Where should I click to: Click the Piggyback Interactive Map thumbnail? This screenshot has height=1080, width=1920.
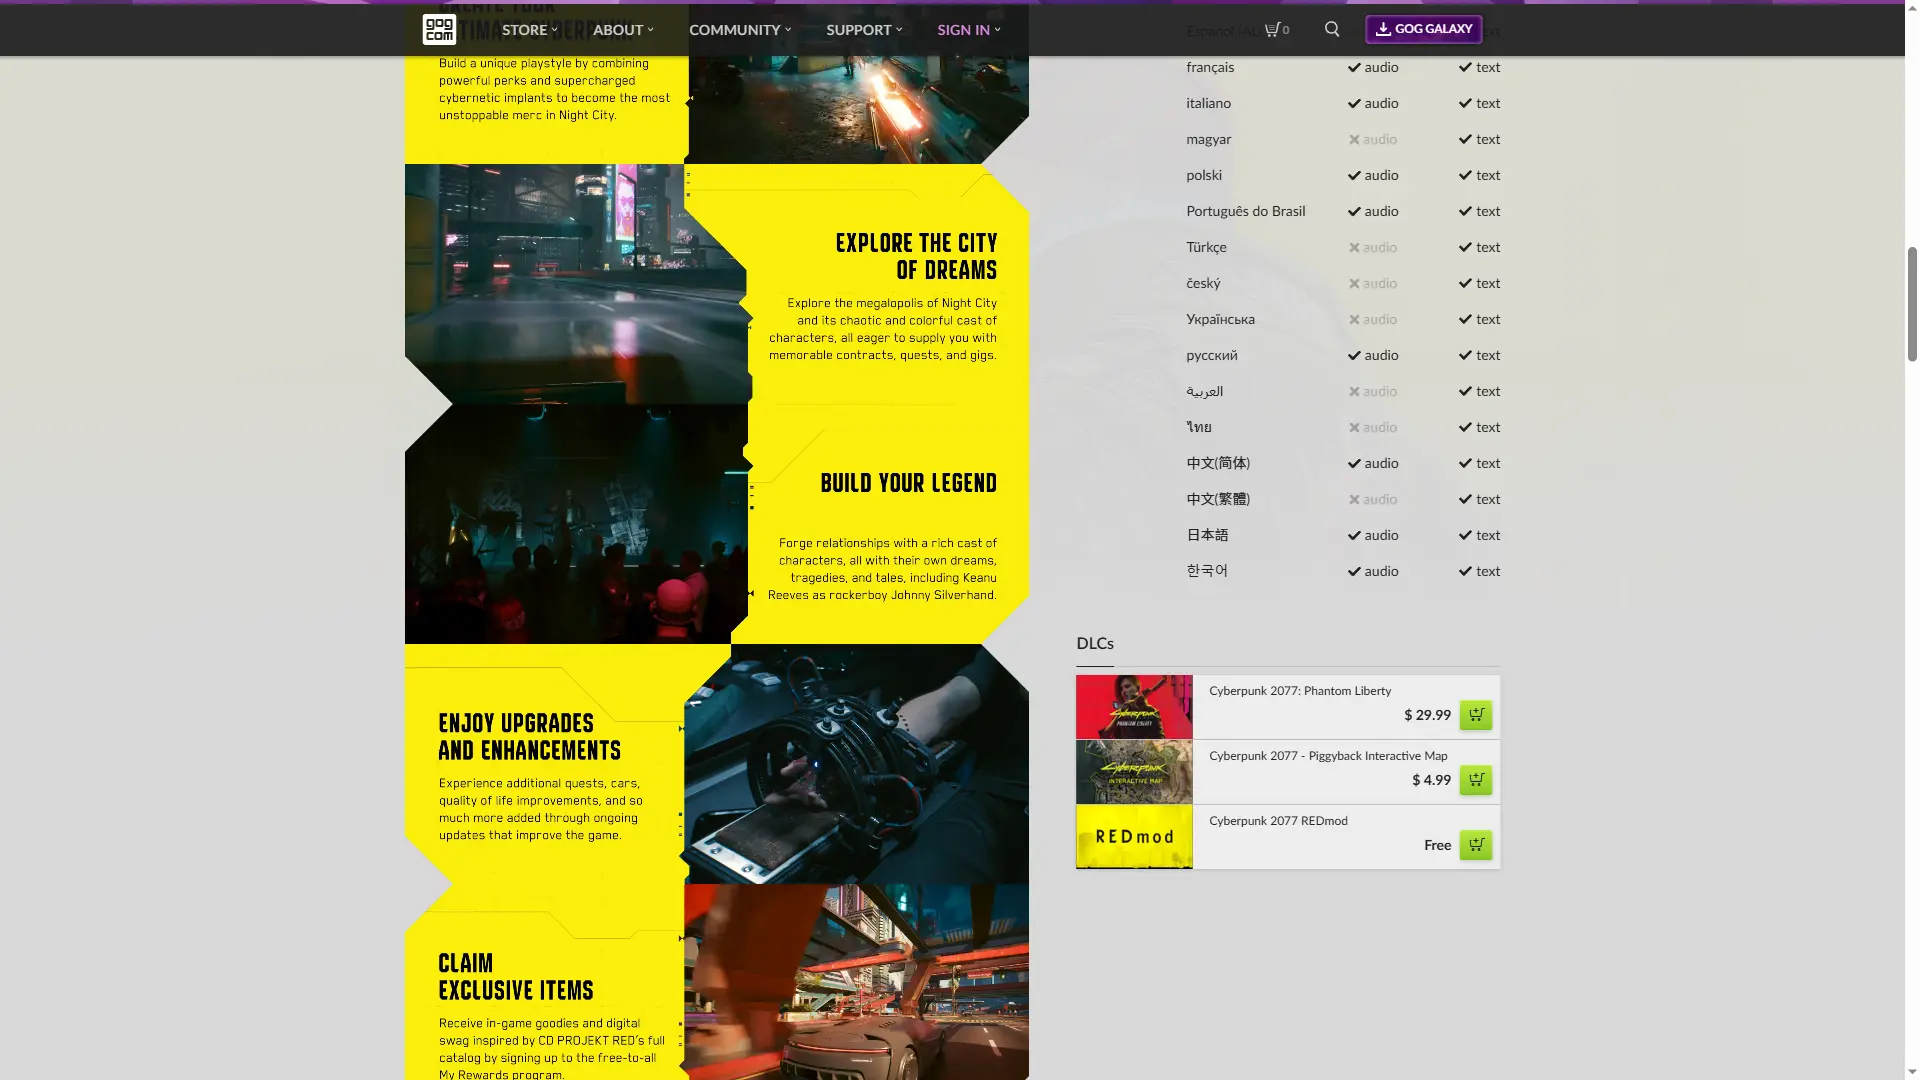1134,772
